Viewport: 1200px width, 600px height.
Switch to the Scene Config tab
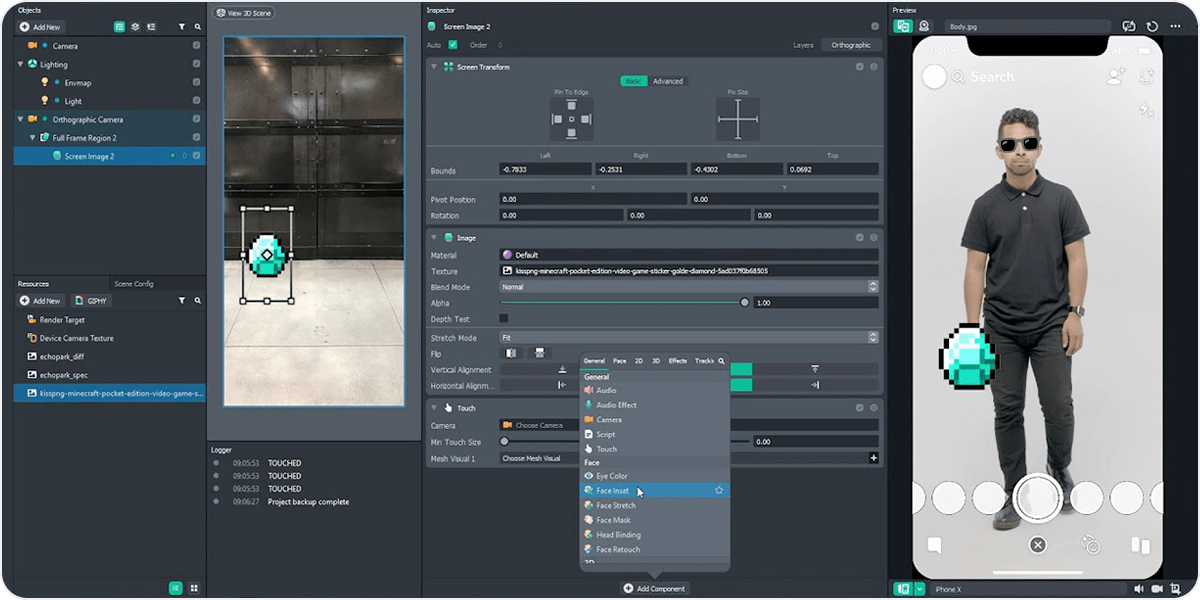pos(134,284)
